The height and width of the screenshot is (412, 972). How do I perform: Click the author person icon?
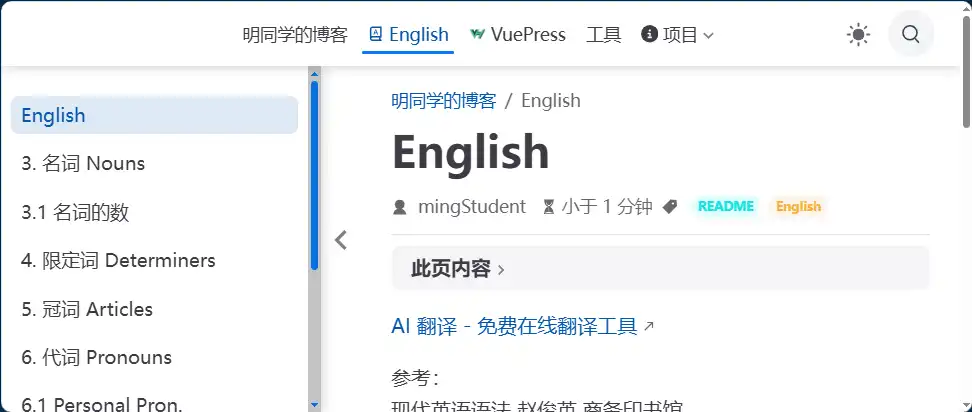tap(400, 207)
